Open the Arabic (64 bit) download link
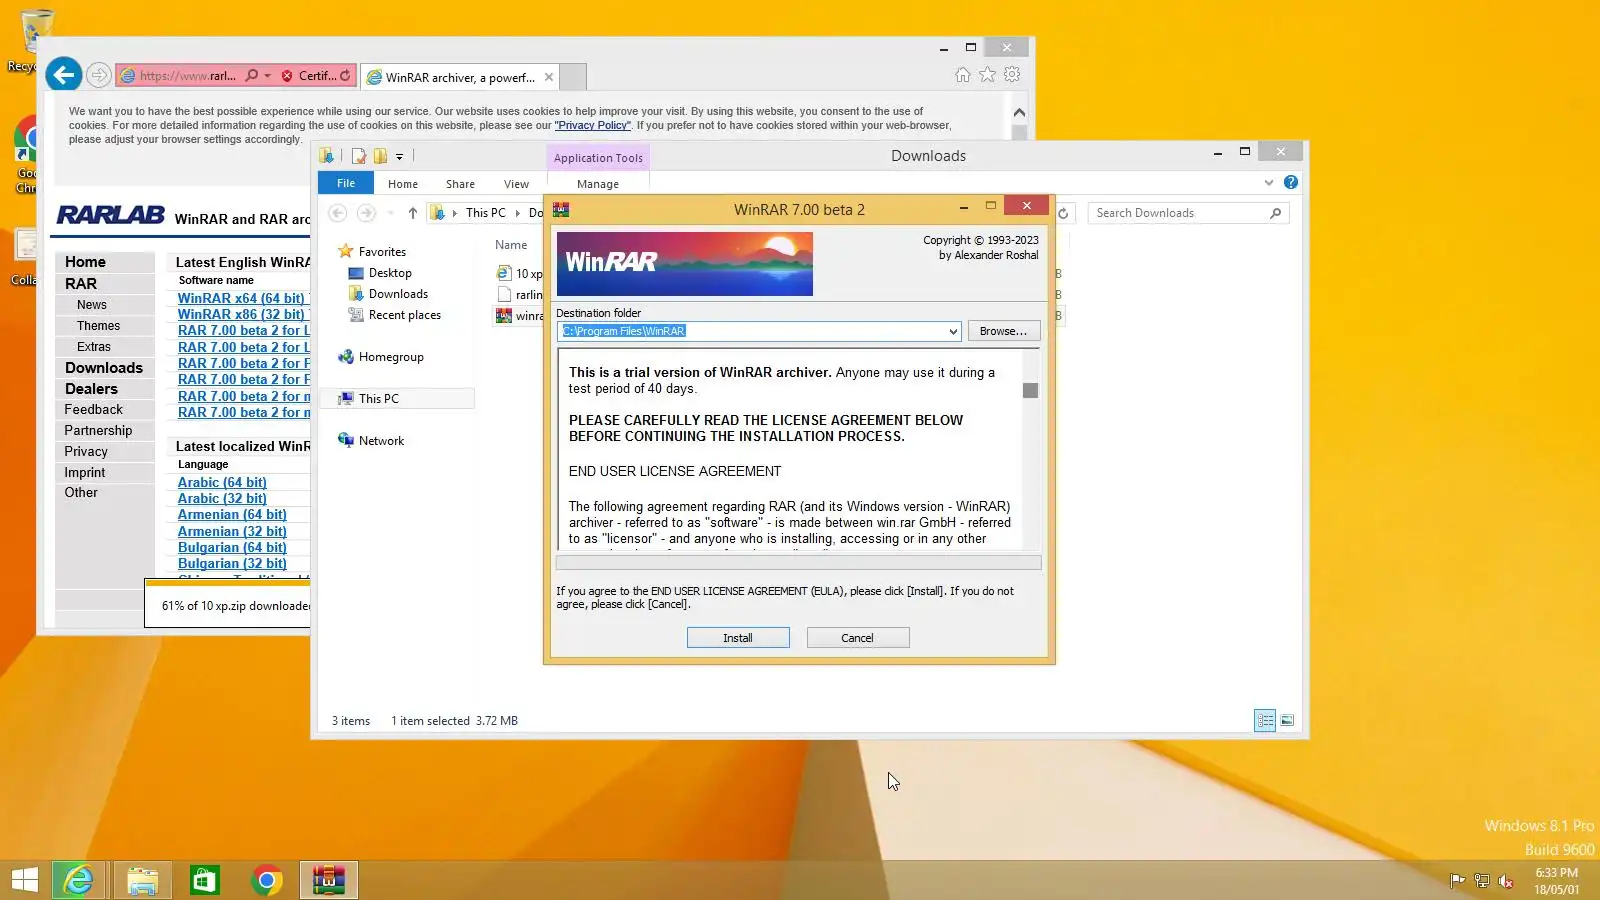Image resolution: width=1600 pixels, height=900 pixels. tap(222, 482)
